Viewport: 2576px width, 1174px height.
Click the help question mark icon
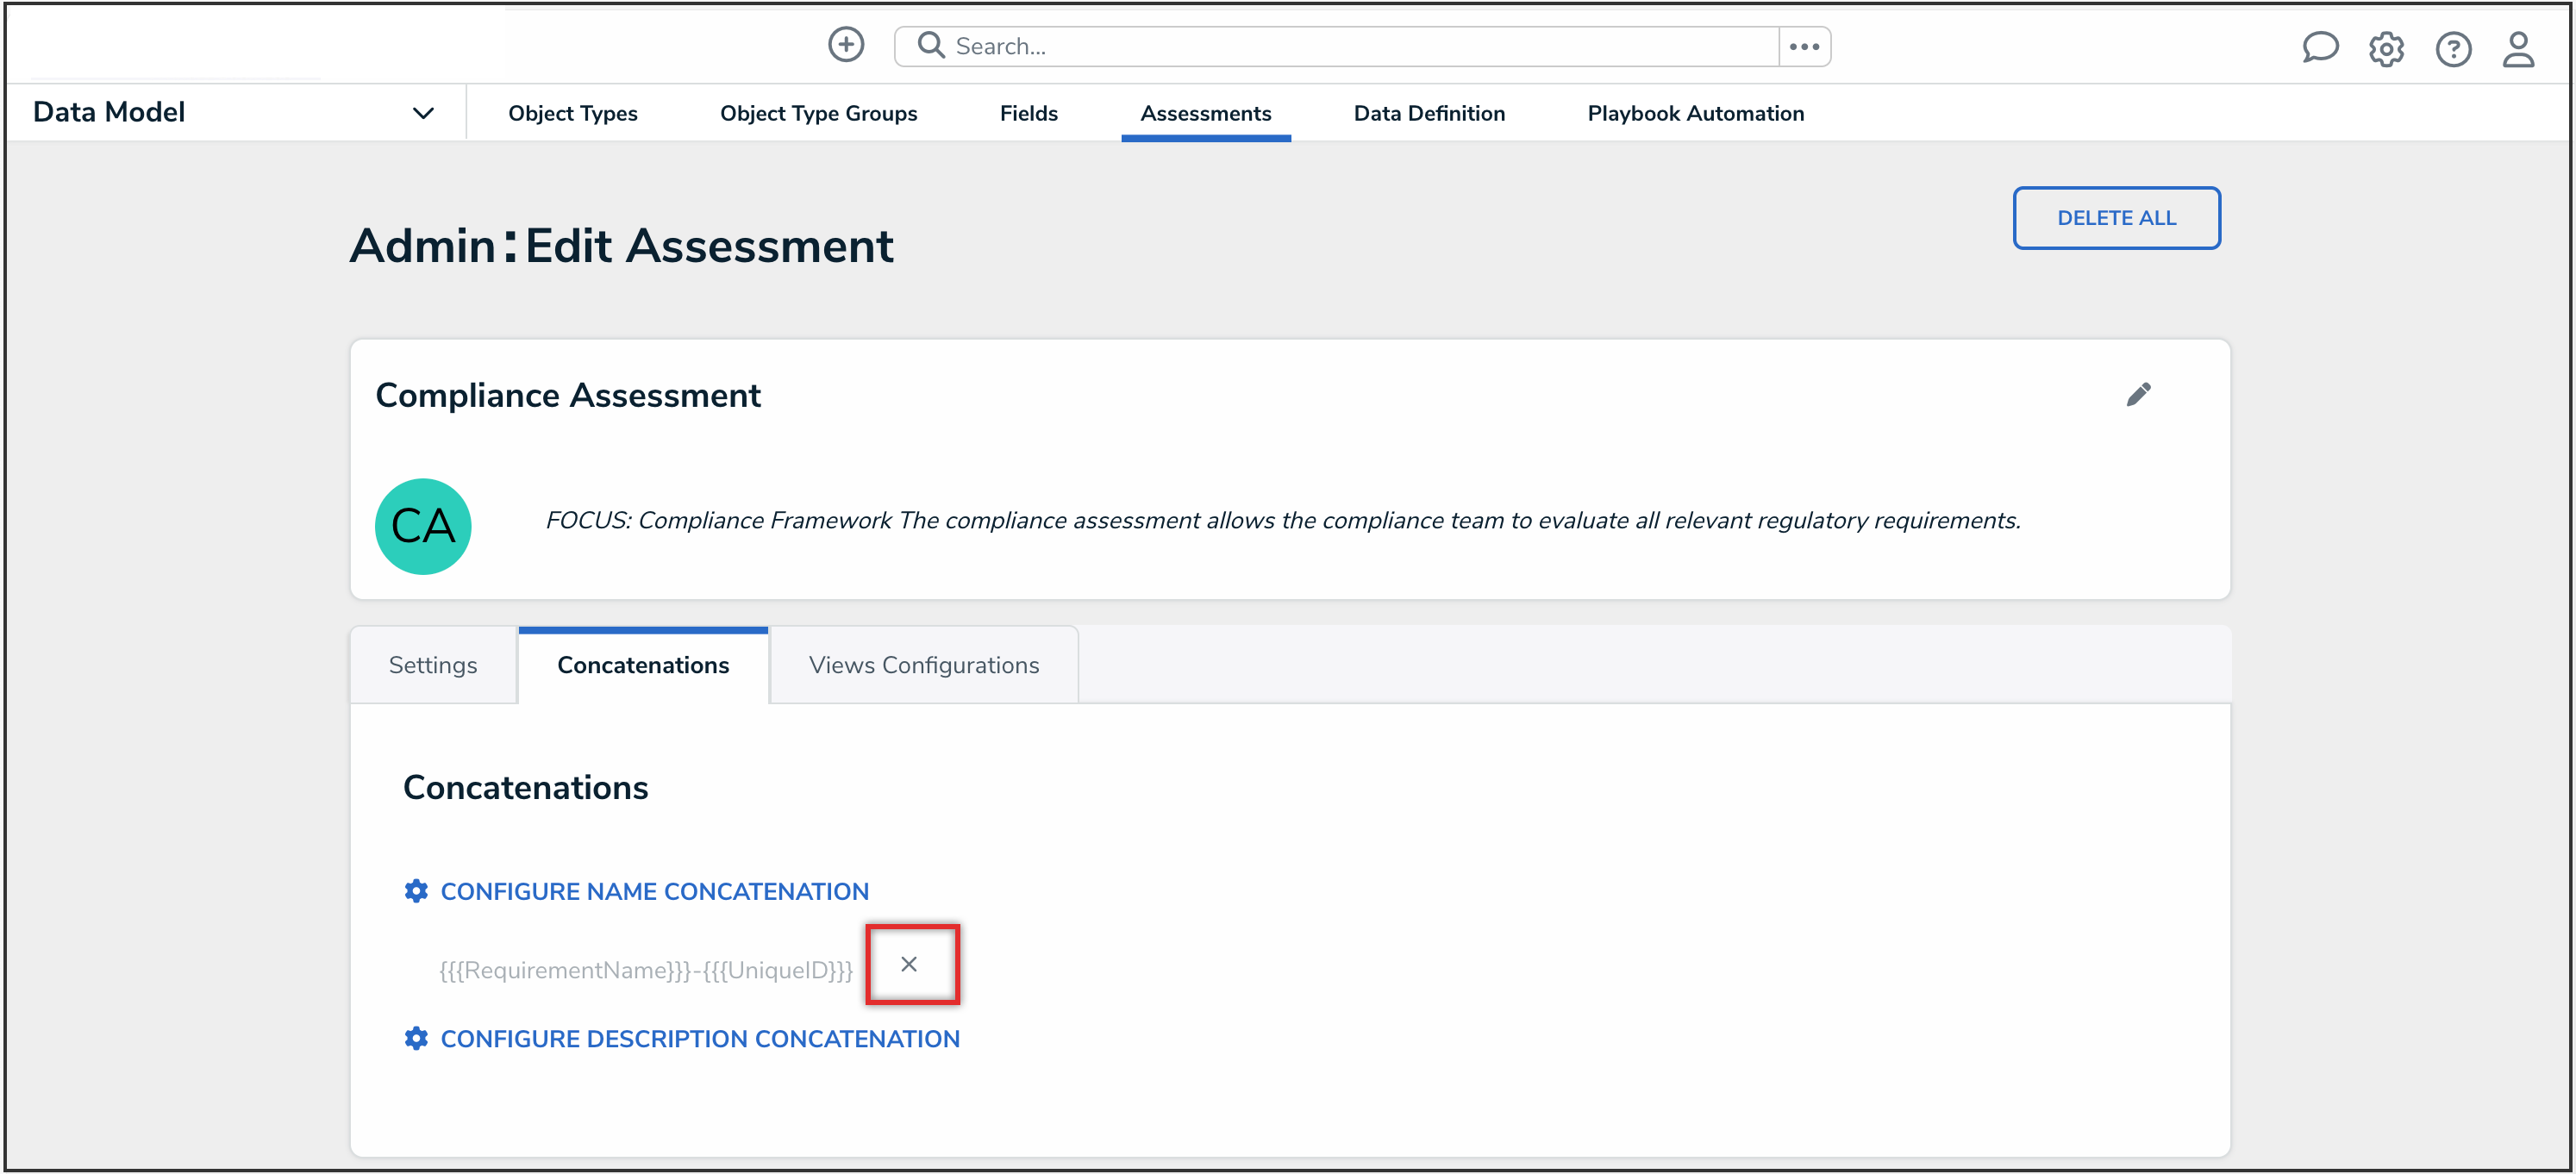(2452, 48)
